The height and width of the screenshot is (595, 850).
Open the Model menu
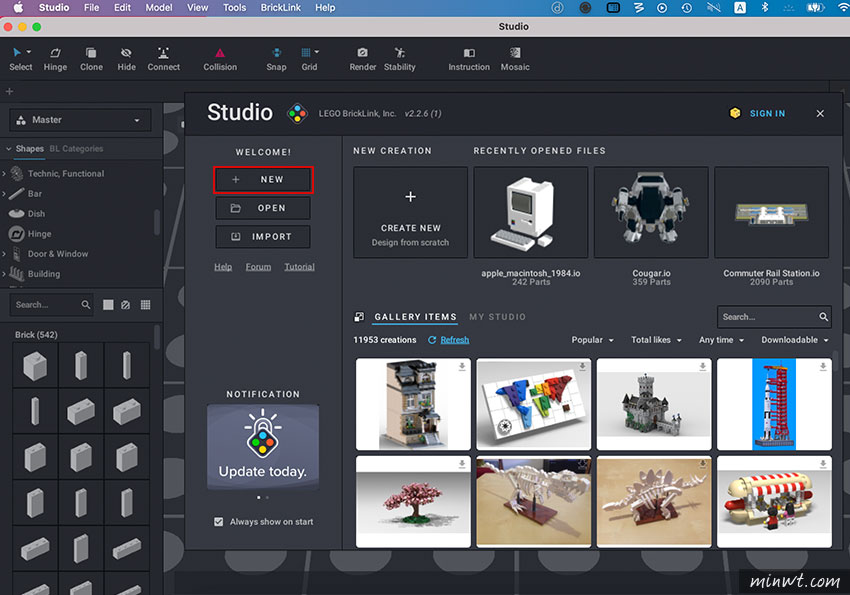point(159,8)
